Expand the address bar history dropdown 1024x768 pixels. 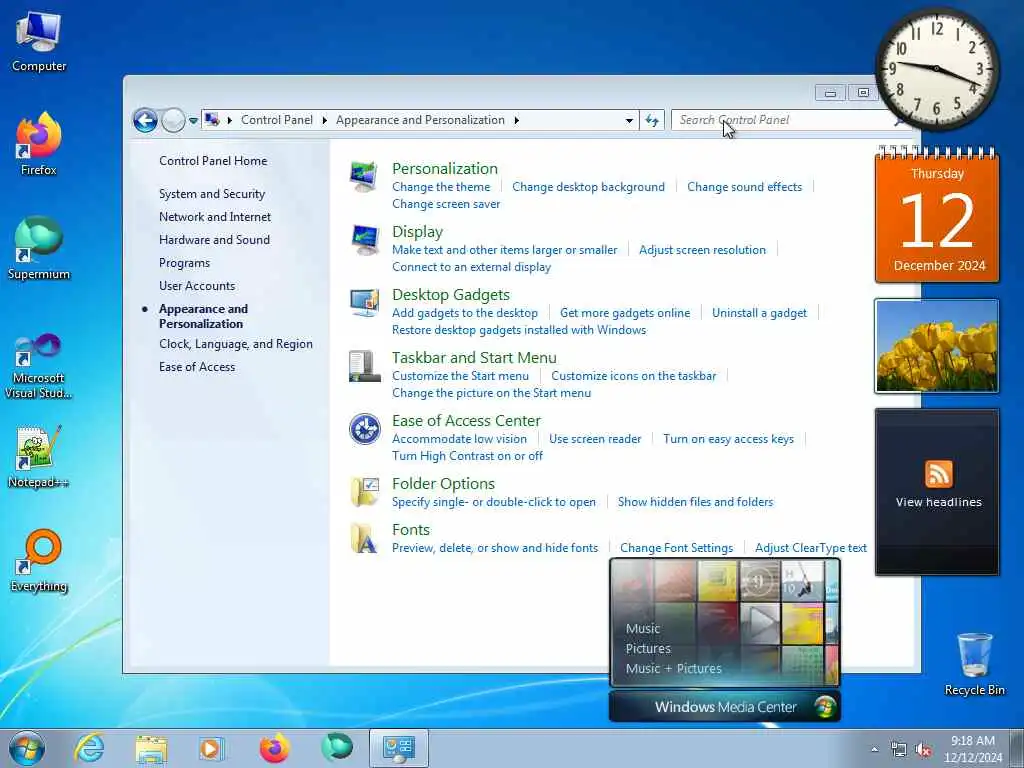pyautogui.click(x=629, y=120)
